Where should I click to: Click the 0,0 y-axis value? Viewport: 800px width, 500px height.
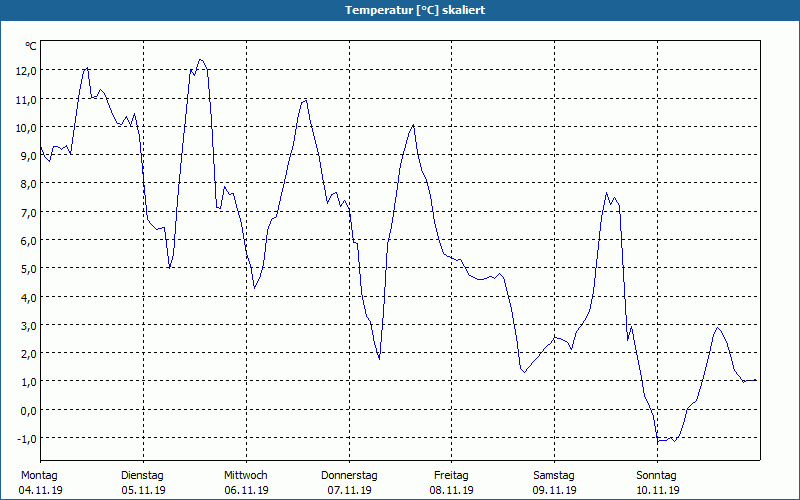coord(29,411)
